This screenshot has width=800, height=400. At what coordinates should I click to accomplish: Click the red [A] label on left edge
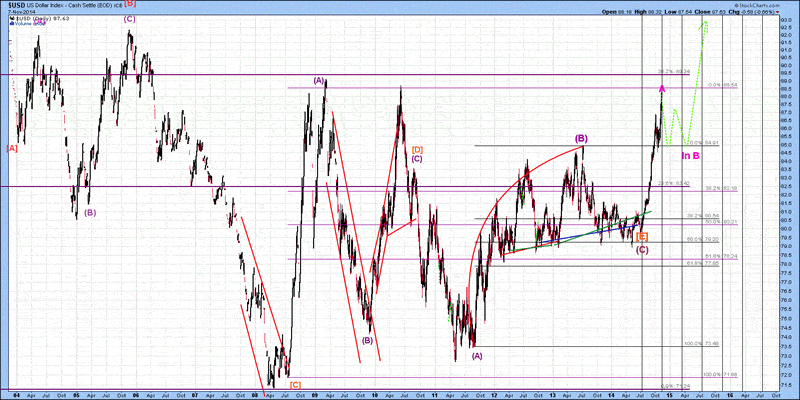[x=12, y=148]
